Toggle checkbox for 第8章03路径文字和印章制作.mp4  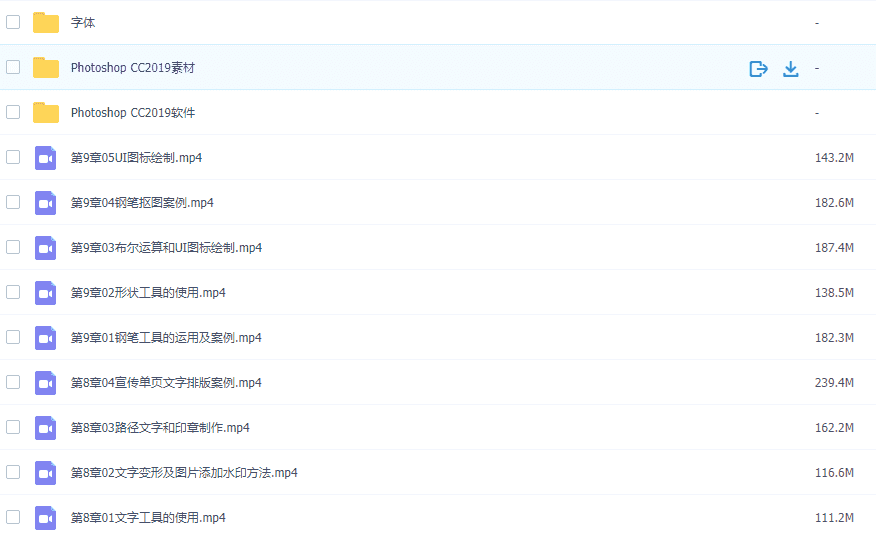(x=13, y=427)
